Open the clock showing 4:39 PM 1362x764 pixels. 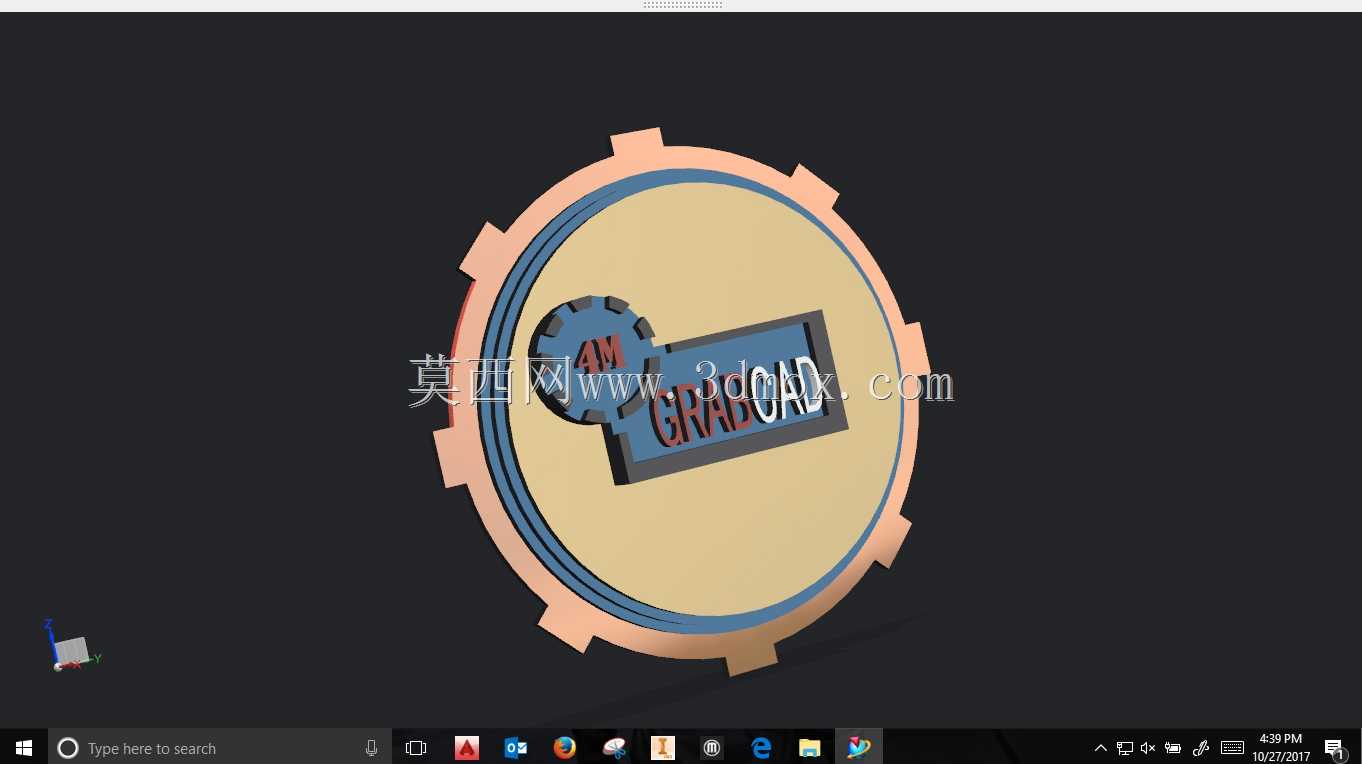[1281, 747]
